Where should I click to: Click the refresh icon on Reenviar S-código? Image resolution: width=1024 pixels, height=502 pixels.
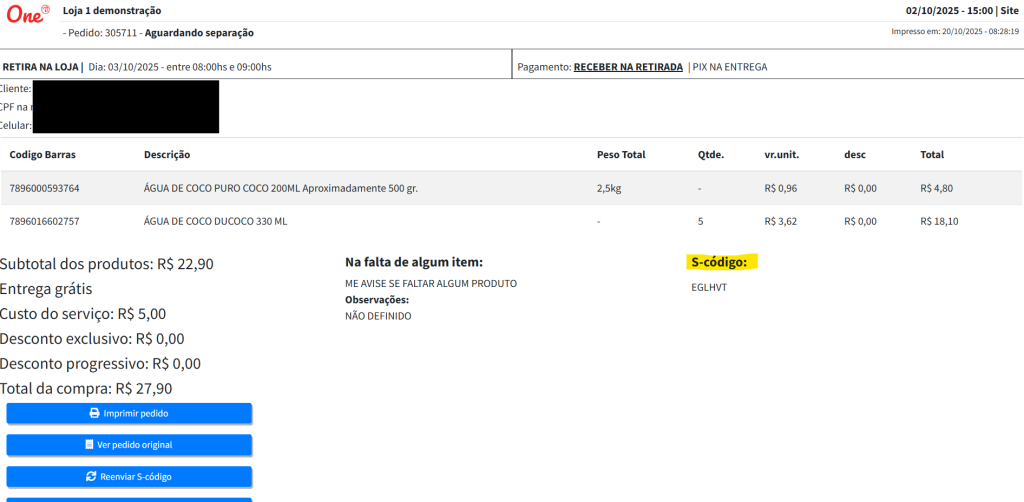pyautogui.click(x=91, y=476)
